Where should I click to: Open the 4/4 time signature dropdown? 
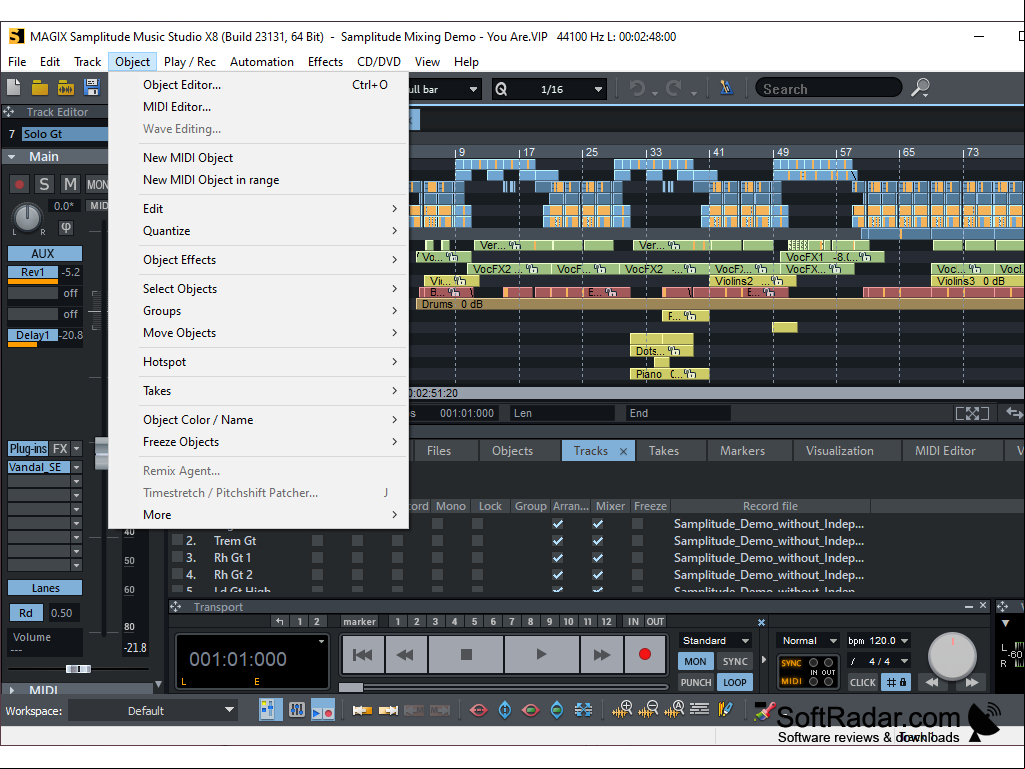[877, 661]
